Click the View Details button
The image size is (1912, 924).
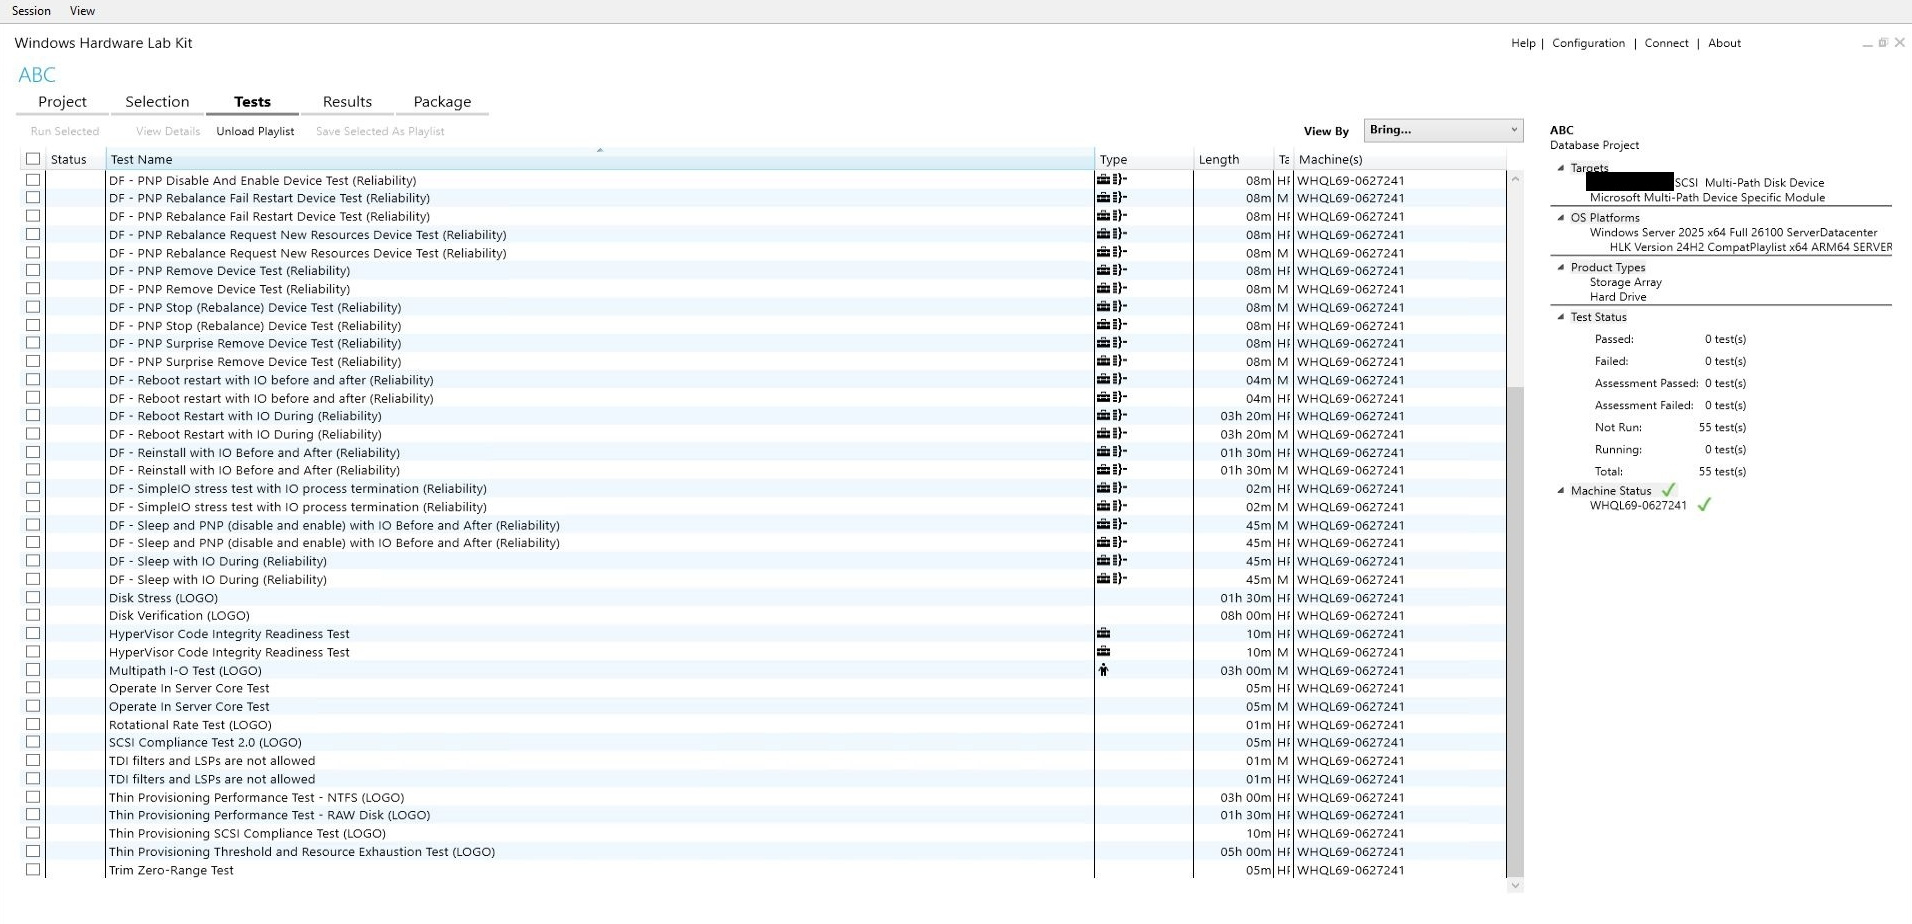pyautogui.click(x=168, y=131)
